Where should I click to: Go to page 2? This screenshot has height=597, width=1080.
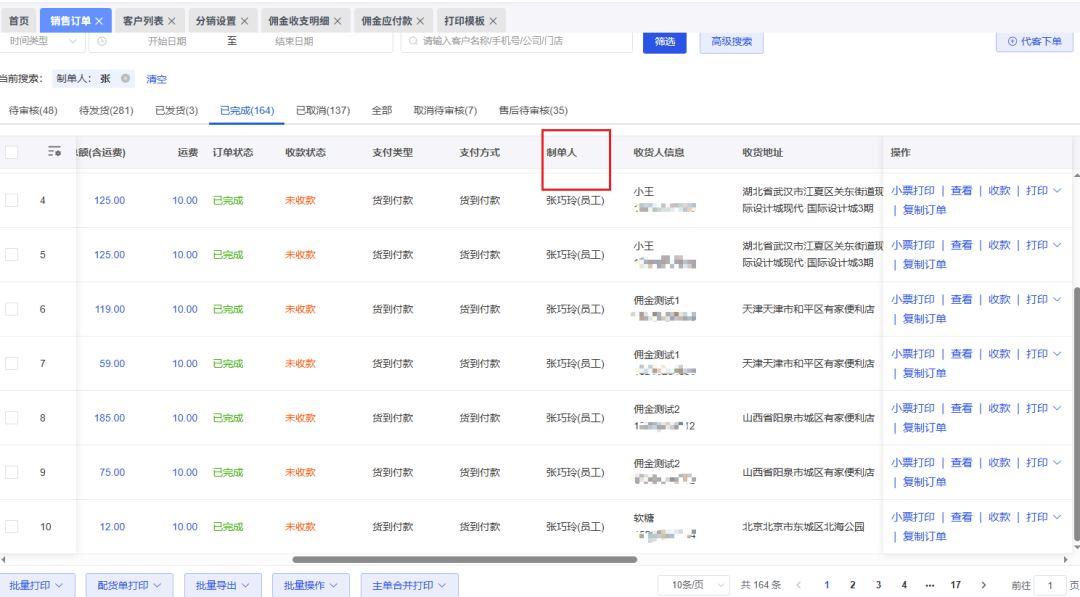pos(853,585)
